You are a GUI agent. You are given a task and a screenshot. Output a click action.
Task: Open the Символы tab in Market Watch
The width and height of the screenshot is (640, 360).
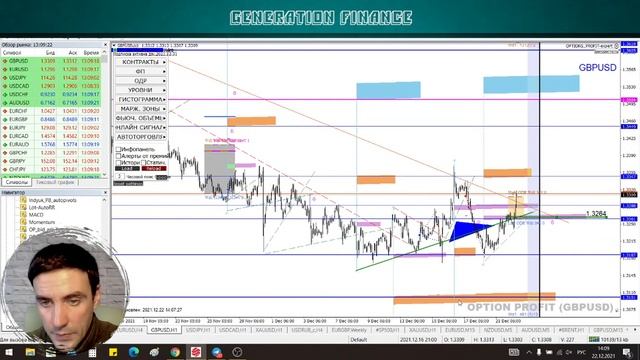click(x=16, y=182)
